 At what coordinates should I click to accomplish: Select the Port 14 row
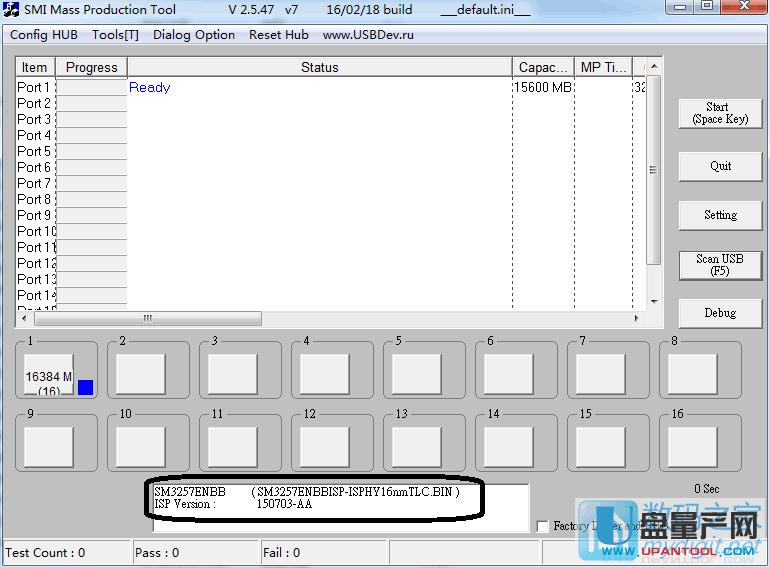tap(331, 295)
